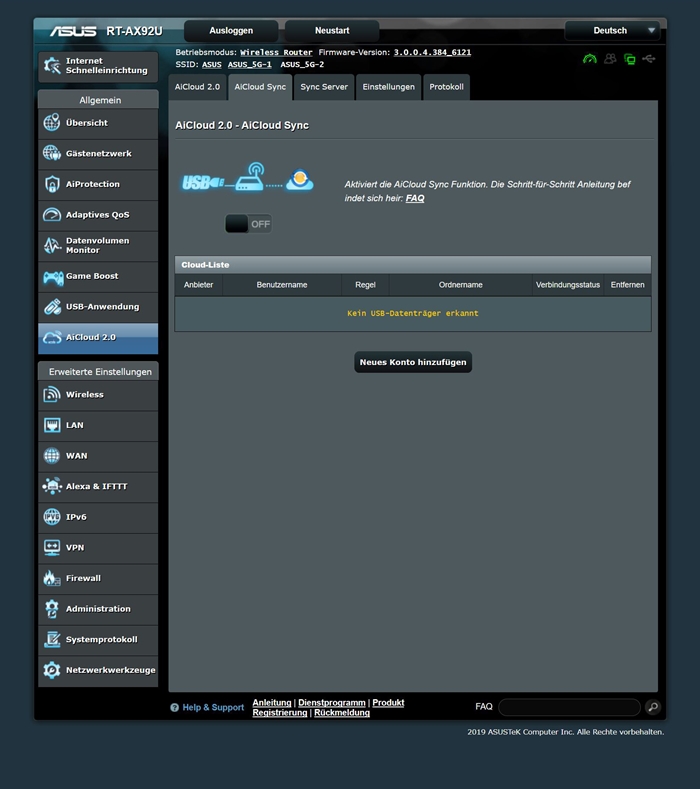Click the Systemprotokoll icon
Screen dimensions: 700x789
click(x=52, y=640)
